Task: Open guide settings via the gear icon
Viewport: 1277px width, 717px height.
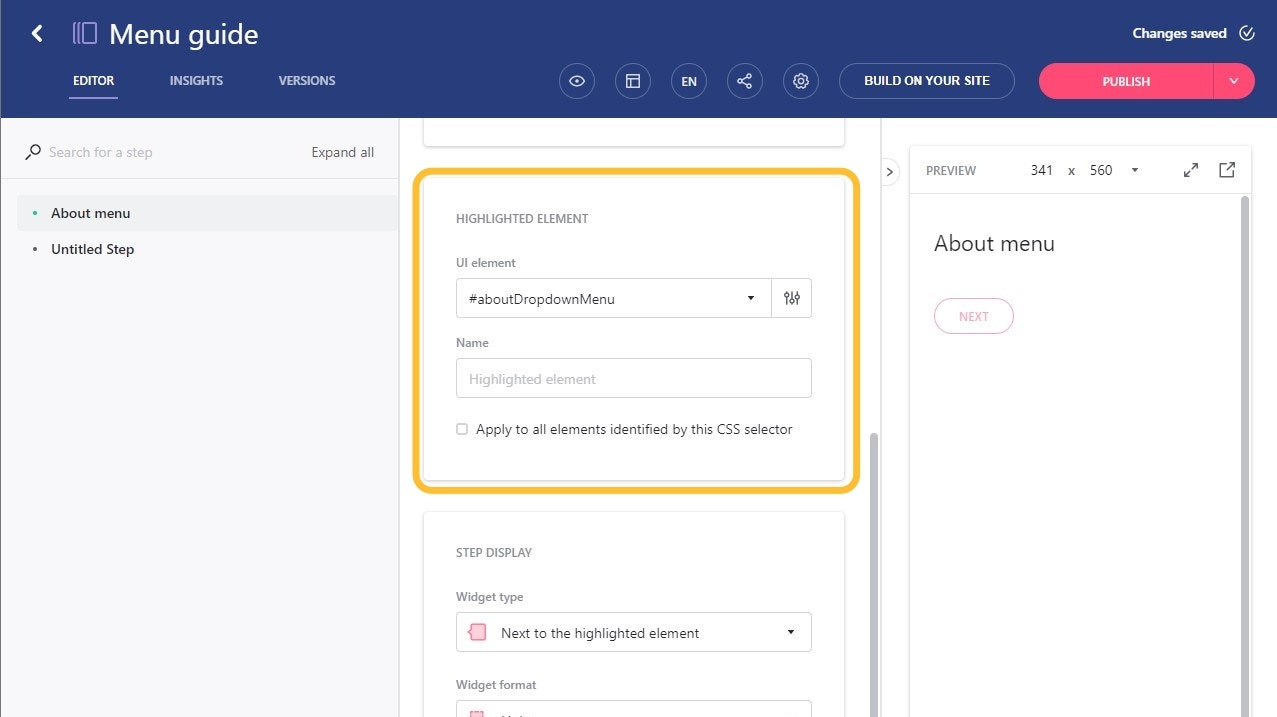Action: 800,81
